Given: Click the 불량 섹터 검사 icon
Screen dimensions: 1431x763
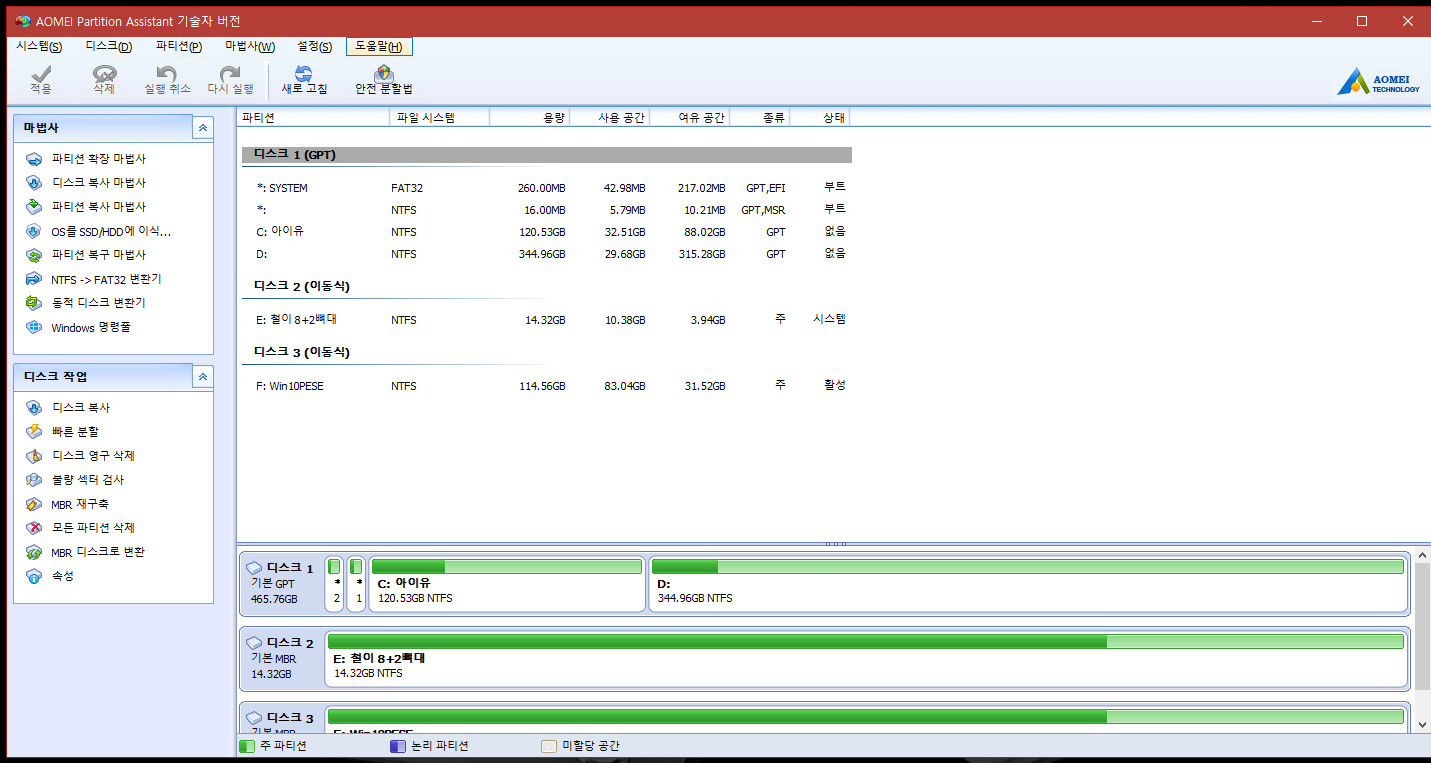Looking at the screenshot, I should point(34,480).
